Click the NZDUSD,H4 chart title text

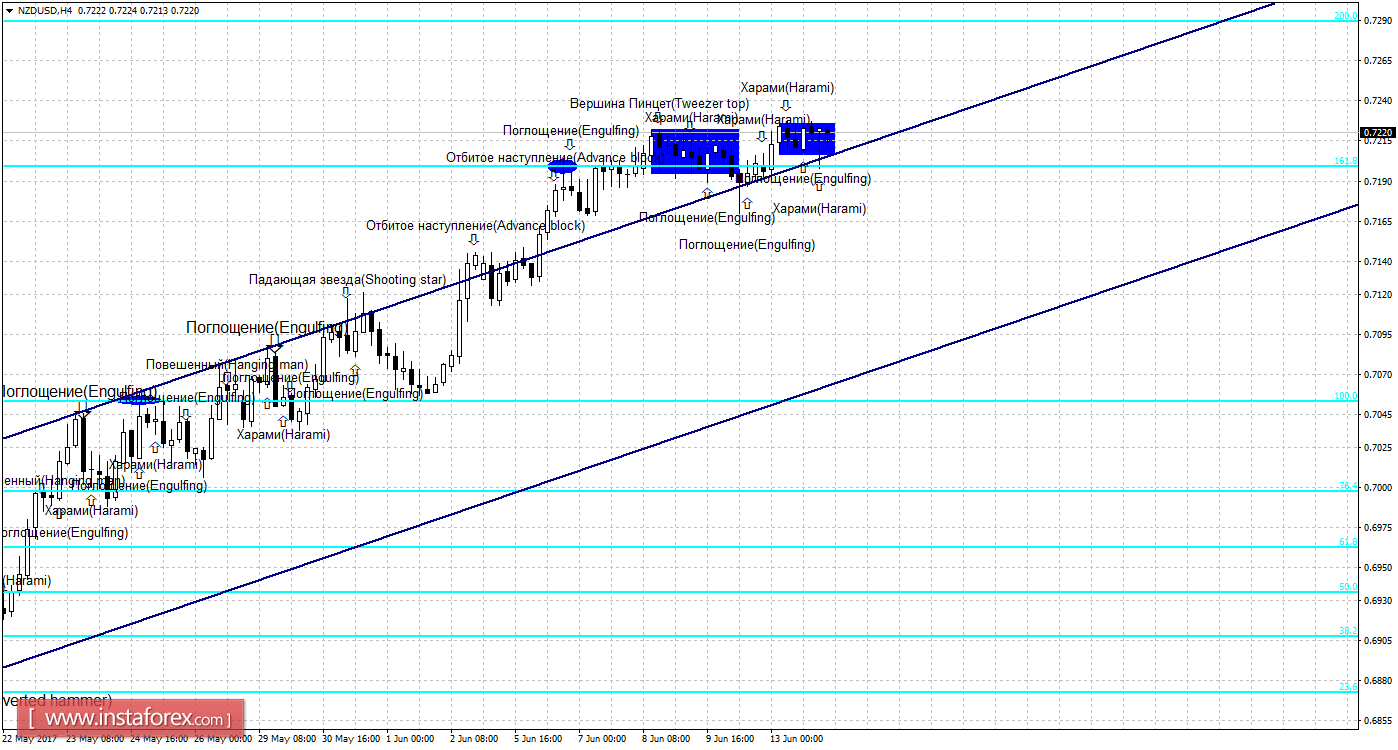tap(44, 10)
